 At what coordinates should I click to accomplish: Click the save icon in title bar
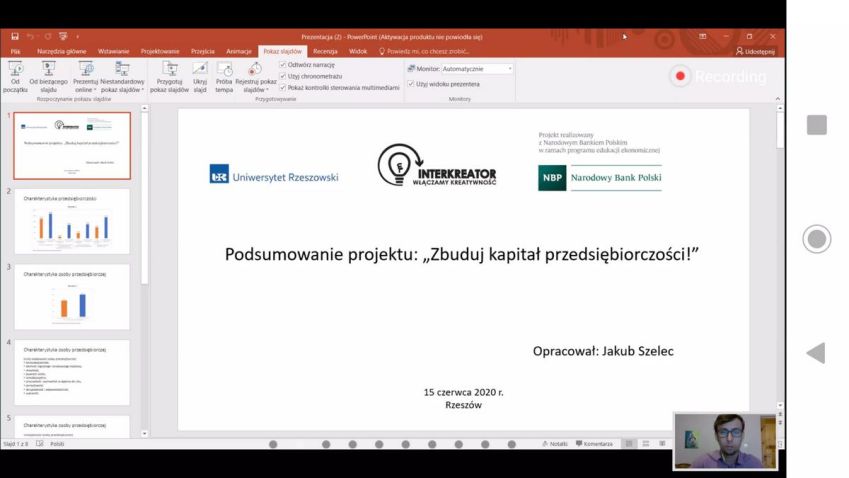(15, 36)
